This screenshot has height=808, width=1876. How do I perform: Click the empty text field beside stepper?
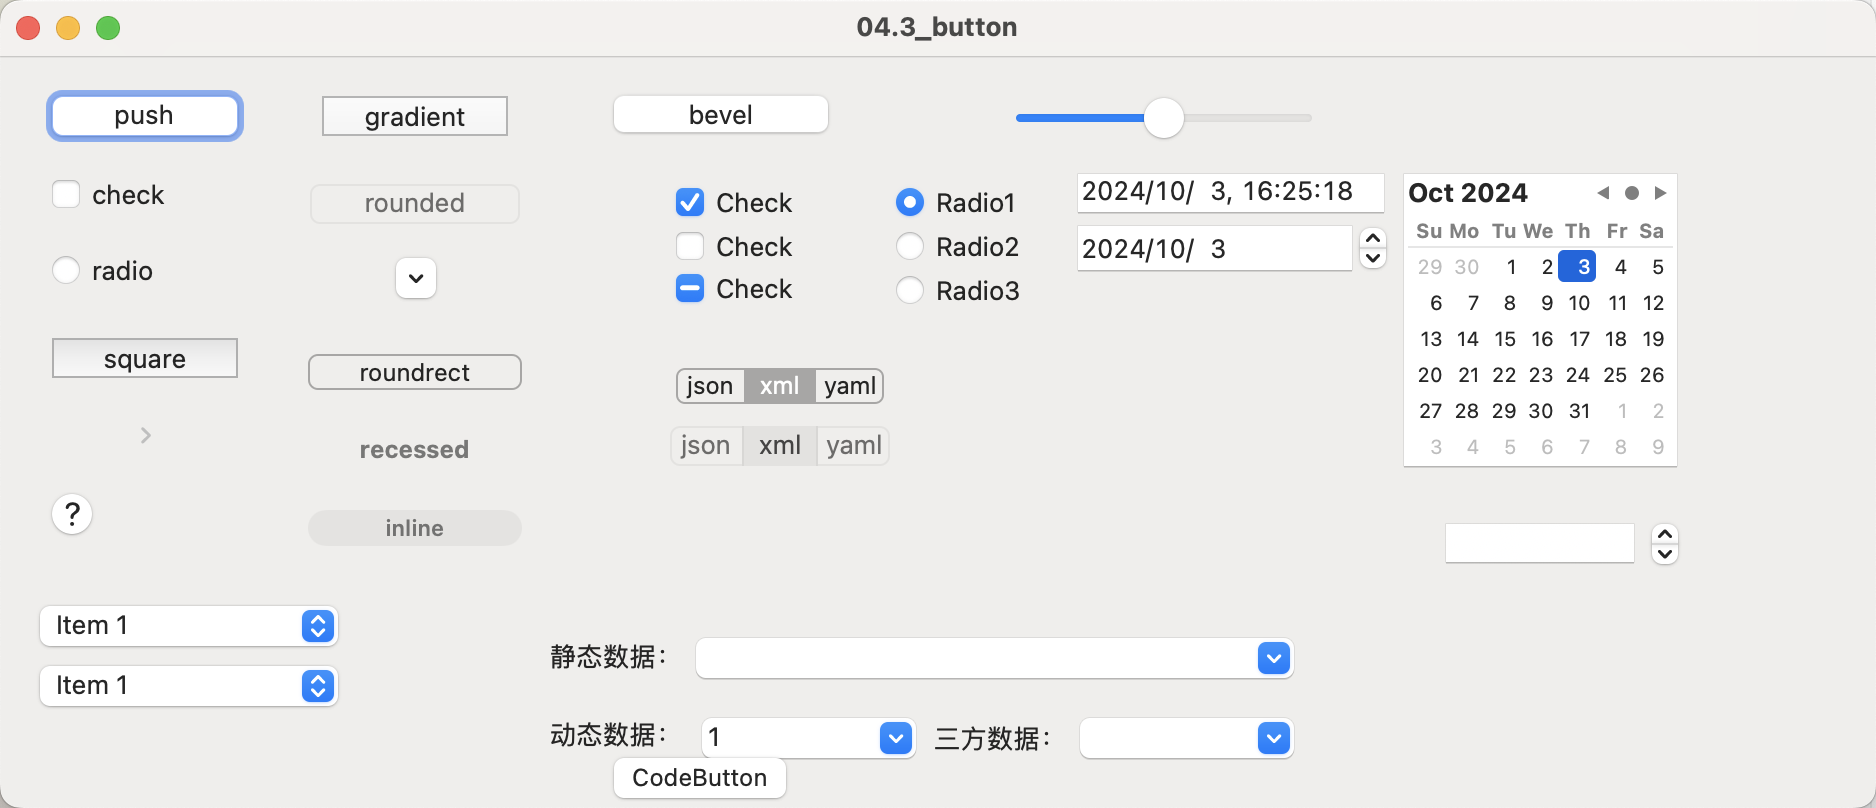pos(1540,543)
